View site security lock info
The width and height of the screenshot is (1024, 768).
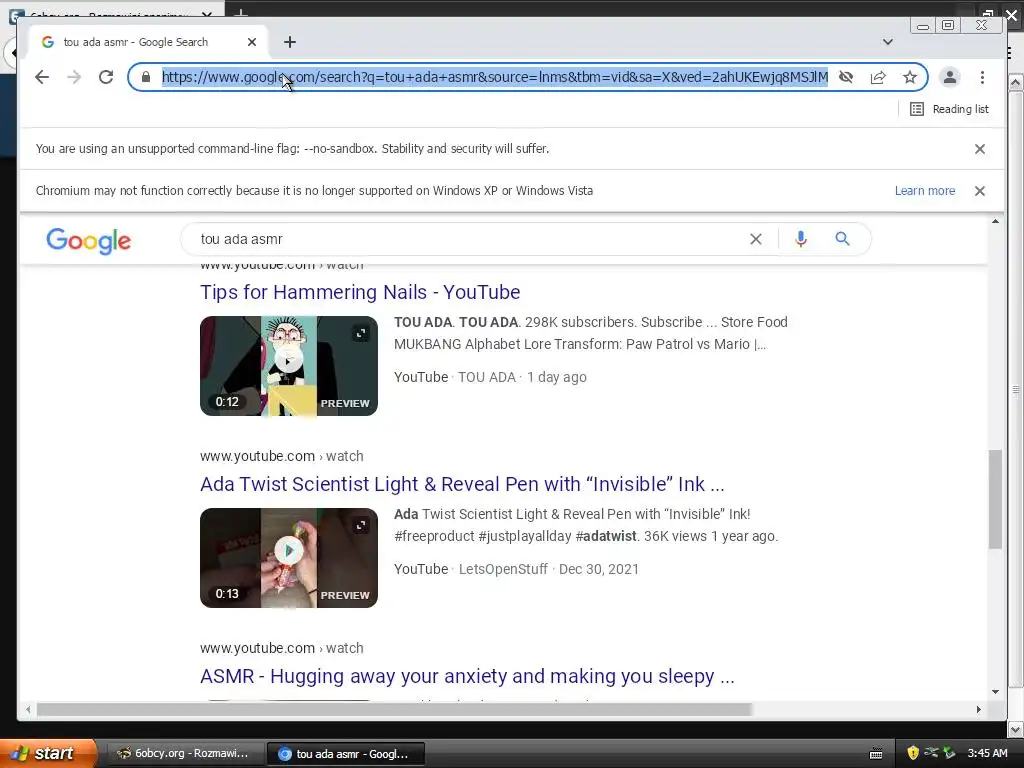pos(146,77)
